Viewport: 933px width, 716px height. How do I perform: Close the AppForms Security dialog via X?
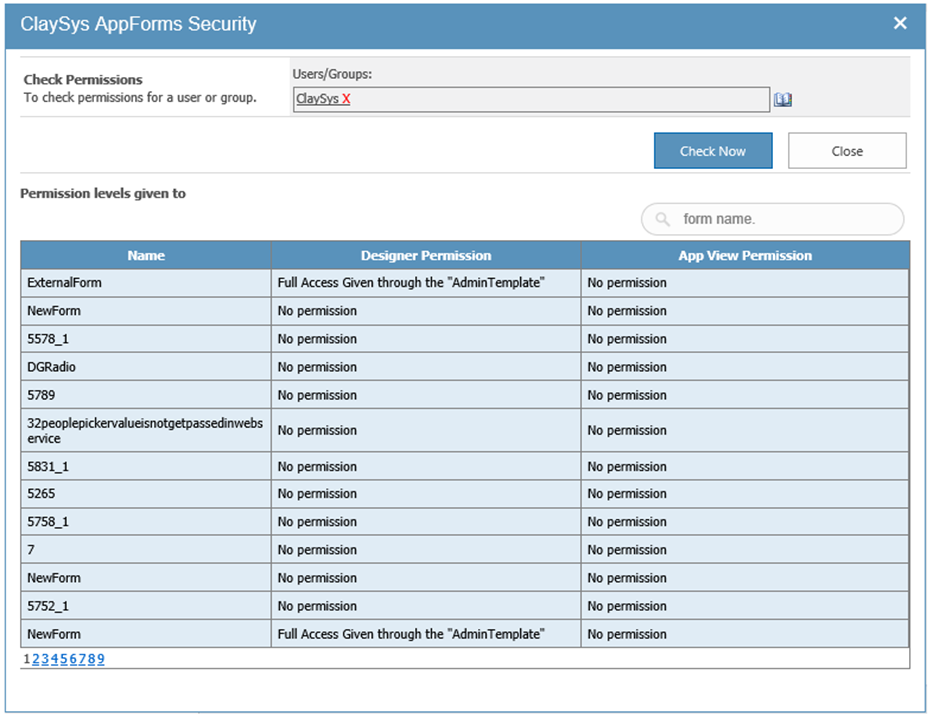pyautogui.click(x=899, y=23)
